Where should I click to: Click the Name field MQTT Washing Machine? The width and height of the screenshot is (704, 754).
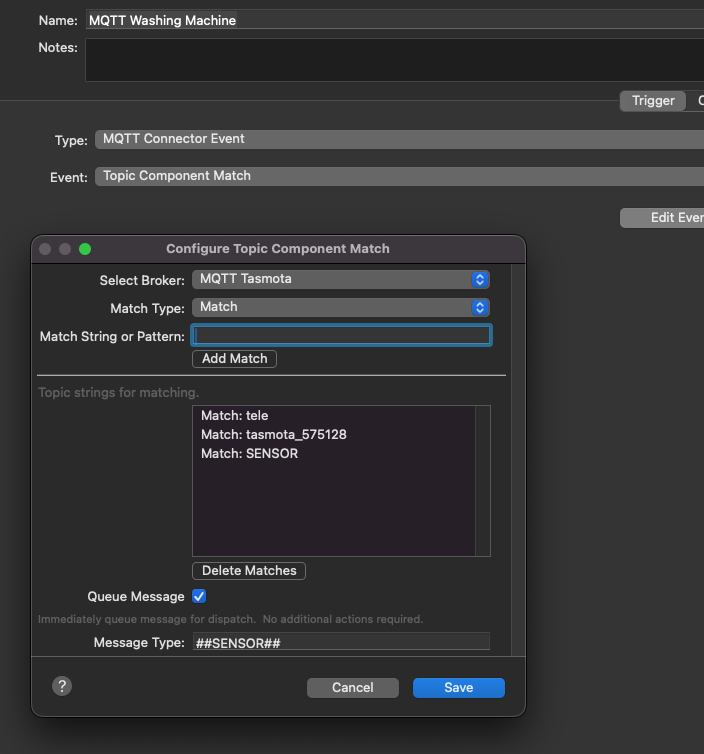pyautogui.click(x=395, y=20)
